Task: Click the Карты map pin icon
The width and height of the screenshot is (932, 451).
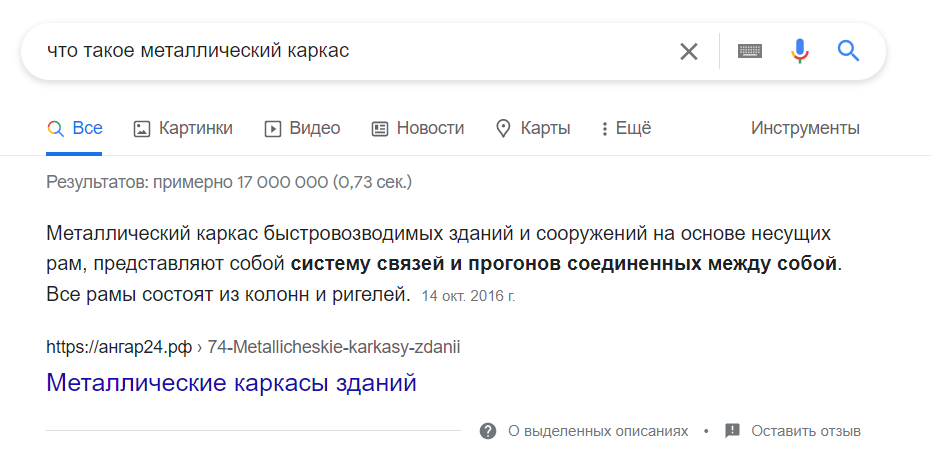Action: tap(503, 129)
